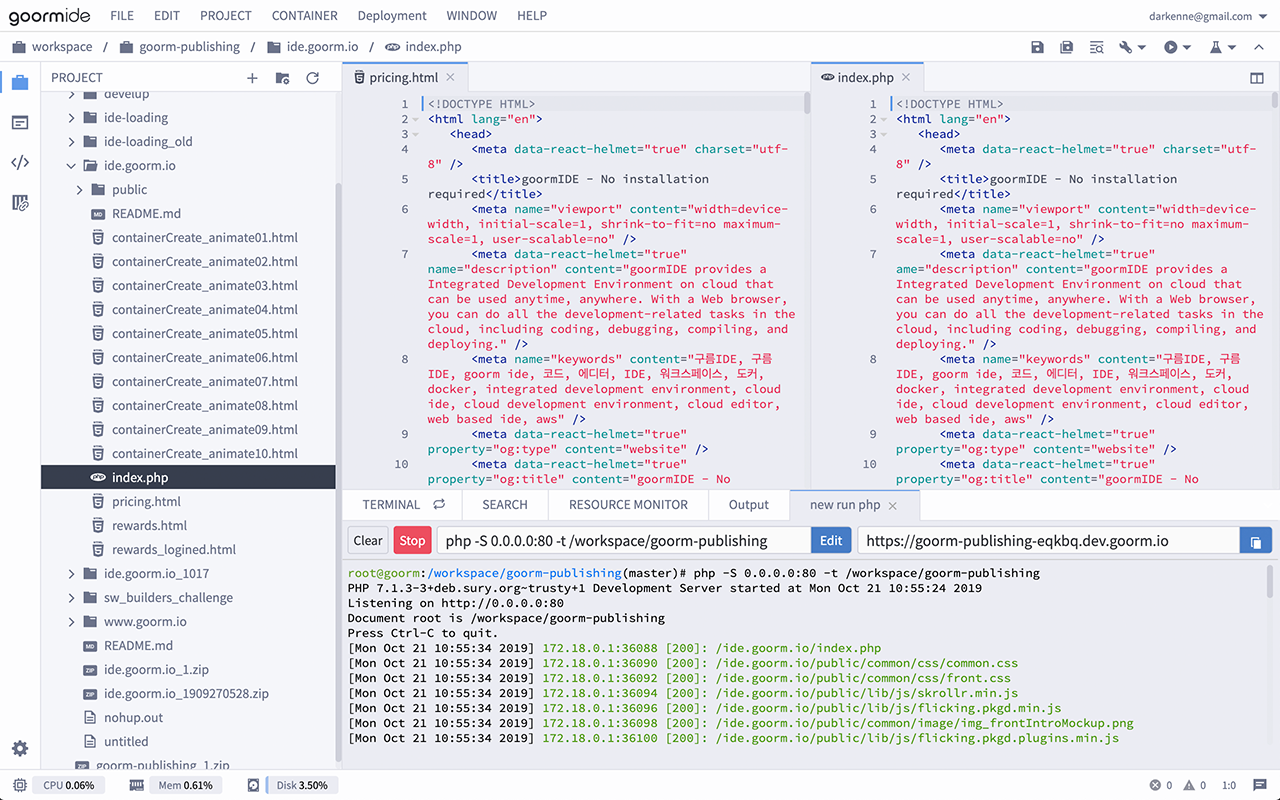This screenshot has height=800, width=1280.
Task: Select the code </> icon in sidebar
Action: pos(19,162)
